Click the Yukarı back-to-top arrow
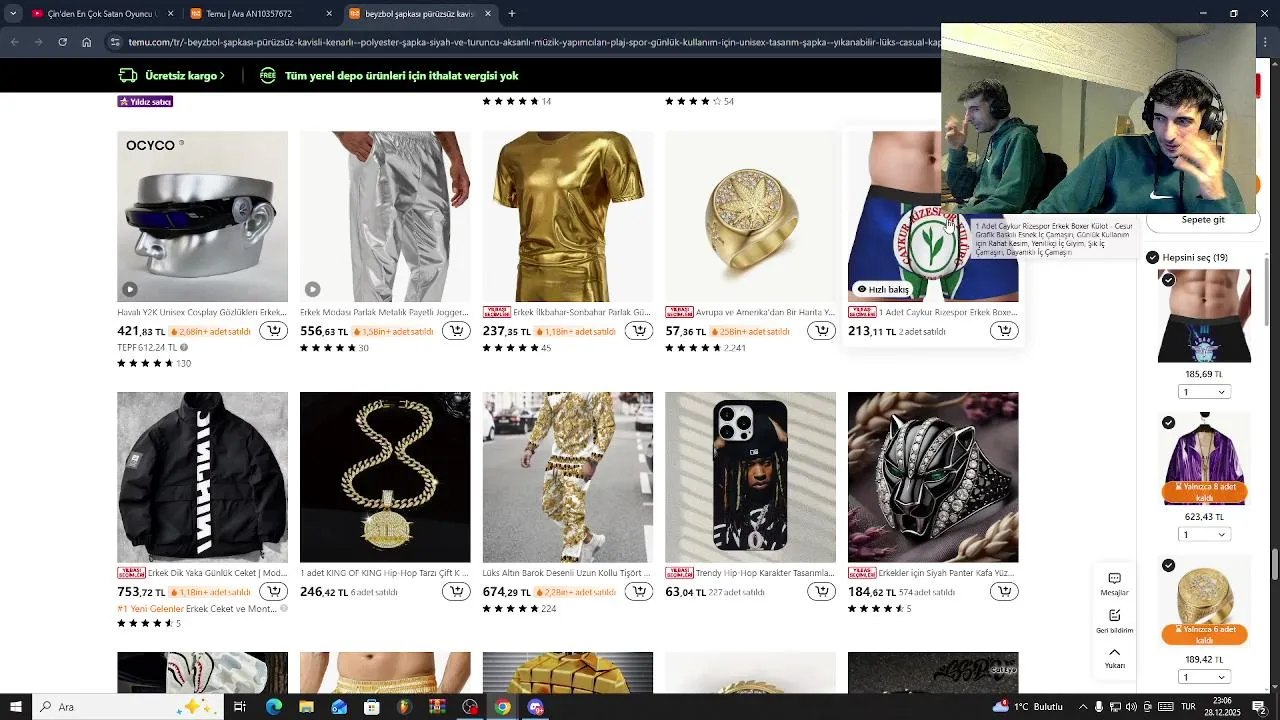Viewport: 1280px width, 720px height. (x=1114, y=658)
